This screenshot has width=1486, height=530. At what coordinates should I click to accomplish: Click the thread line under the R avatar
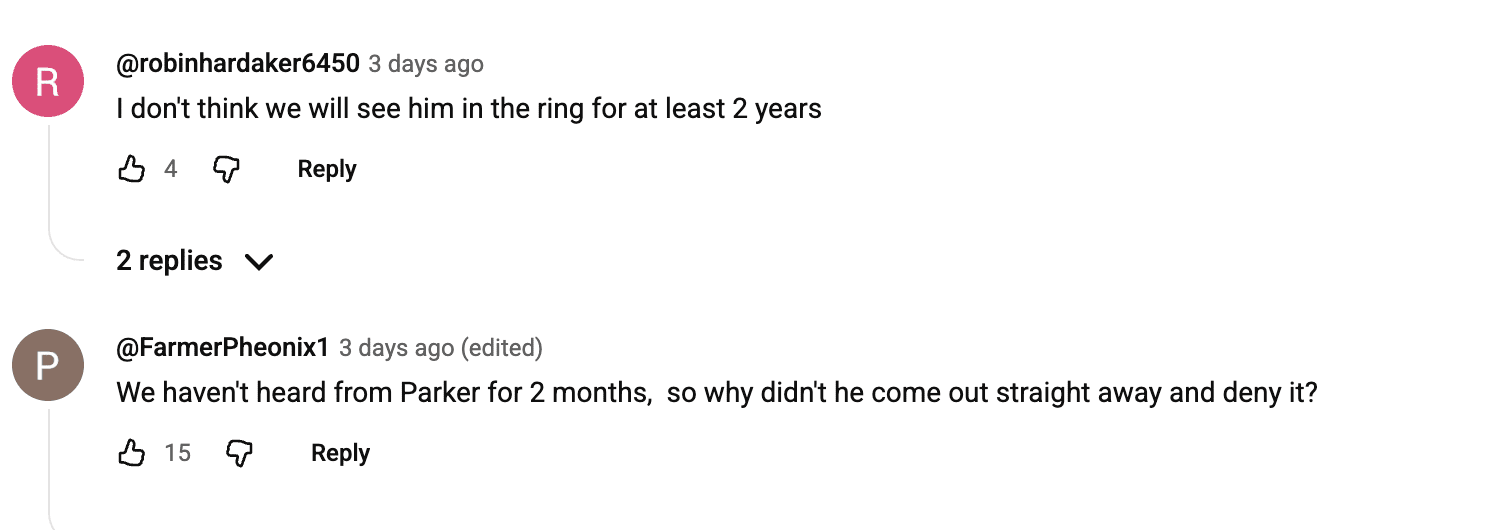49,190
